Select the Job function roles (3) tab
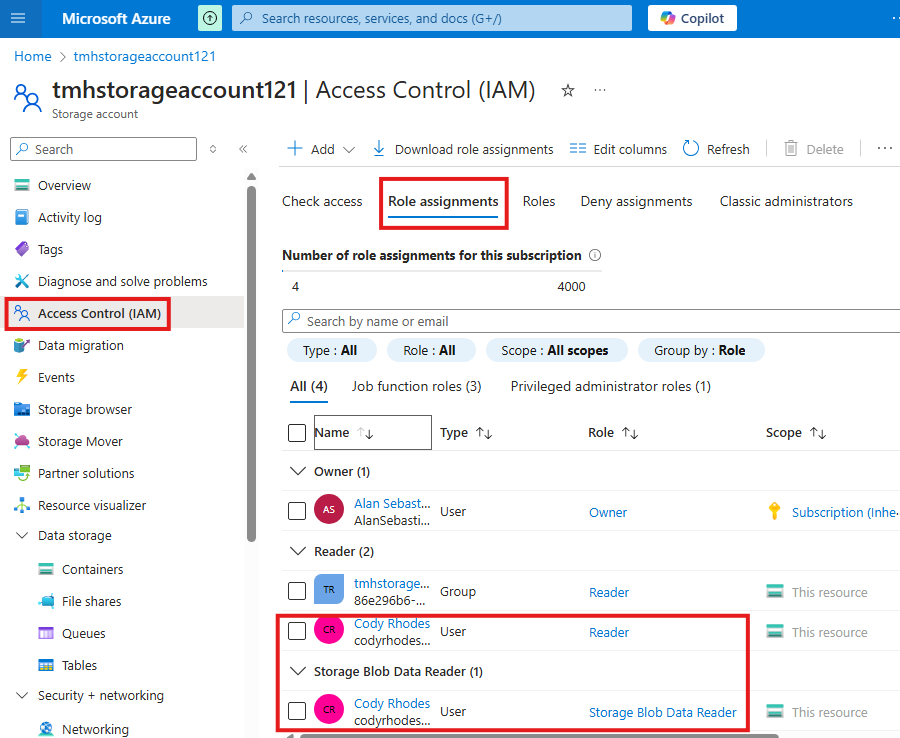The width and height of the screenshot is (900, 738). click(x=417, y=387)
